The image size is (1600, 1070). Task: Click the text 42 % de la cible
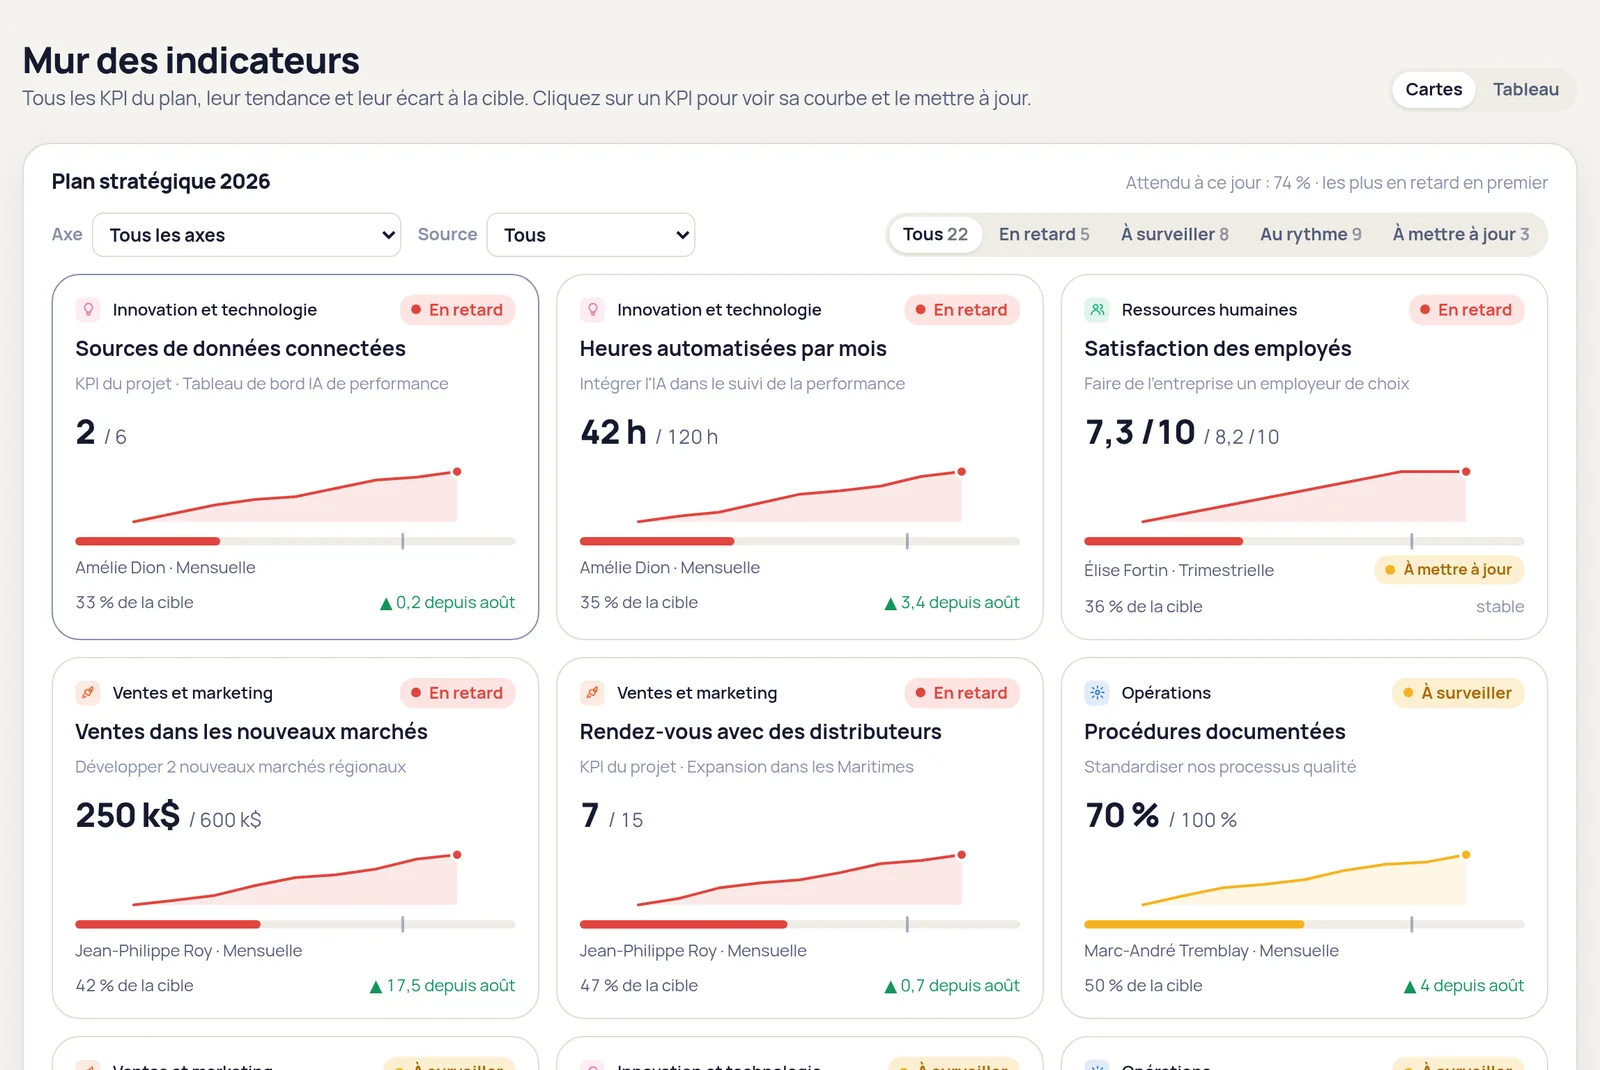(x=134, y=986)
